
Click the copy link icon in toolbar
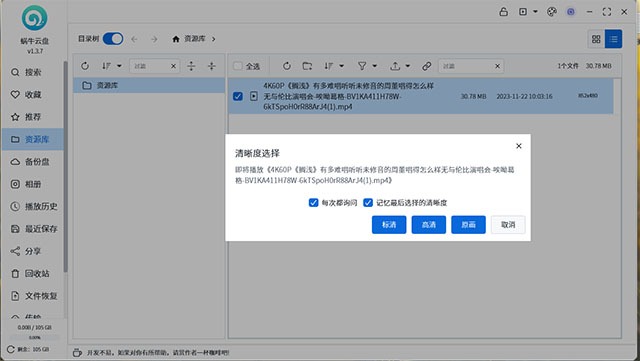(x=427, y=66)
